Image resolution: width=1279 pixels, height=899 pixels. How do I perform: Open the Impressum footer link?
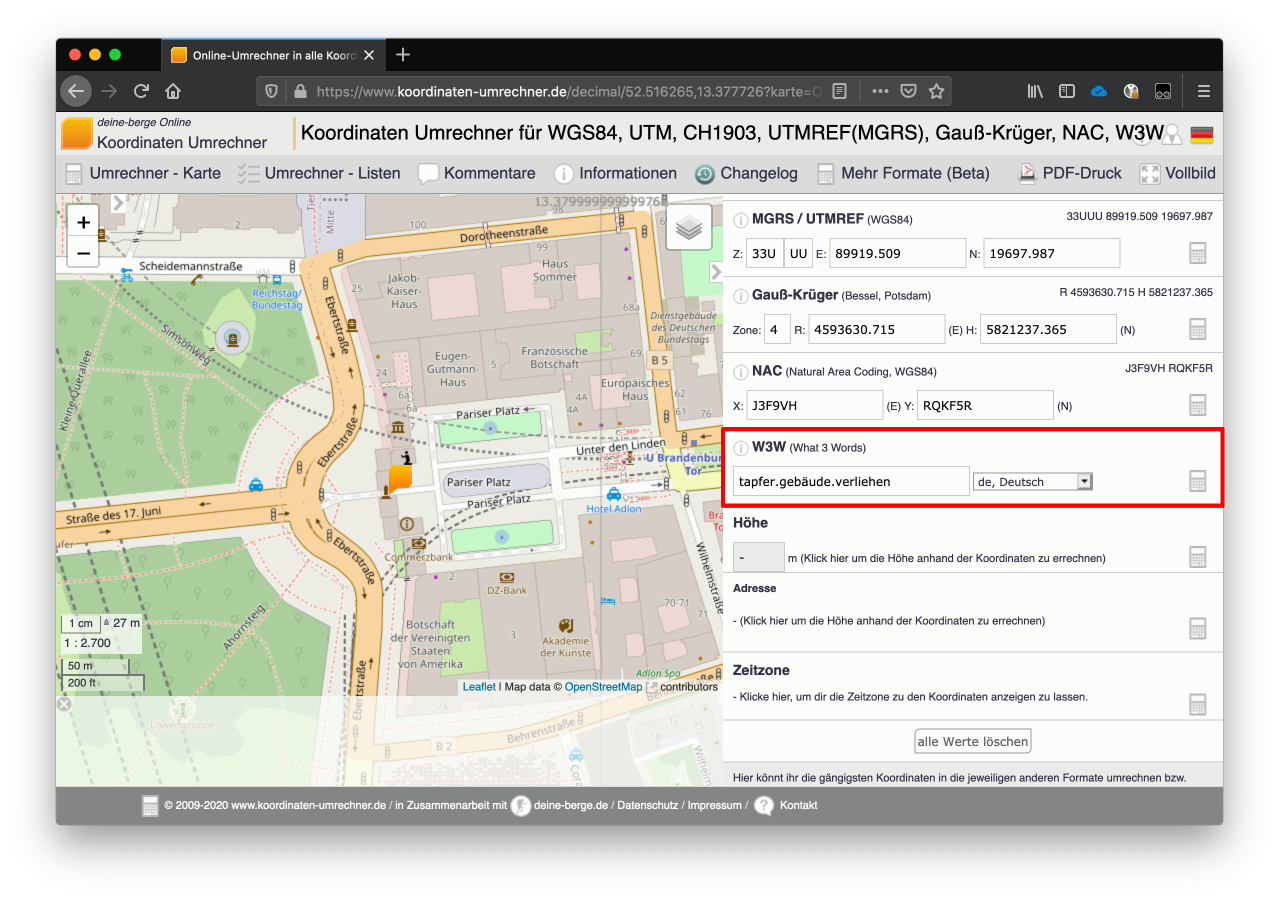(x=714, y=805)
